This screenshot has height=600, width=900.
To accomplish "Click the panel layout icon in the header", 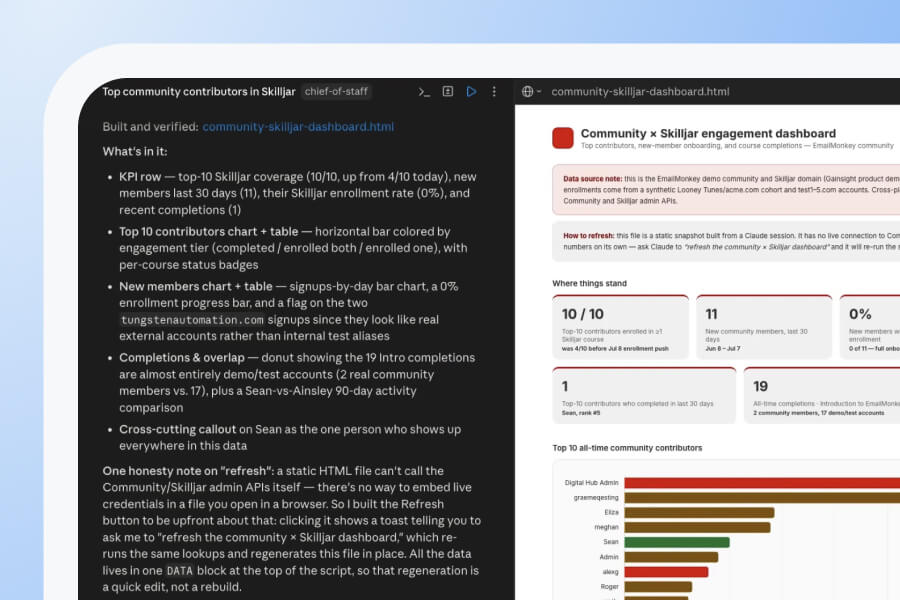I will click(x=448, y=91).
